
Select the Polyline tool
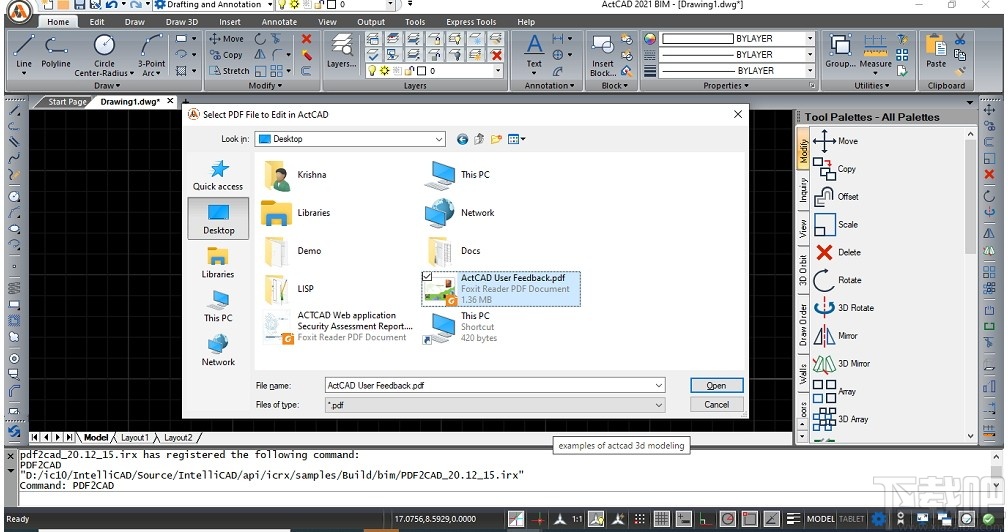[x=56, y=51]
